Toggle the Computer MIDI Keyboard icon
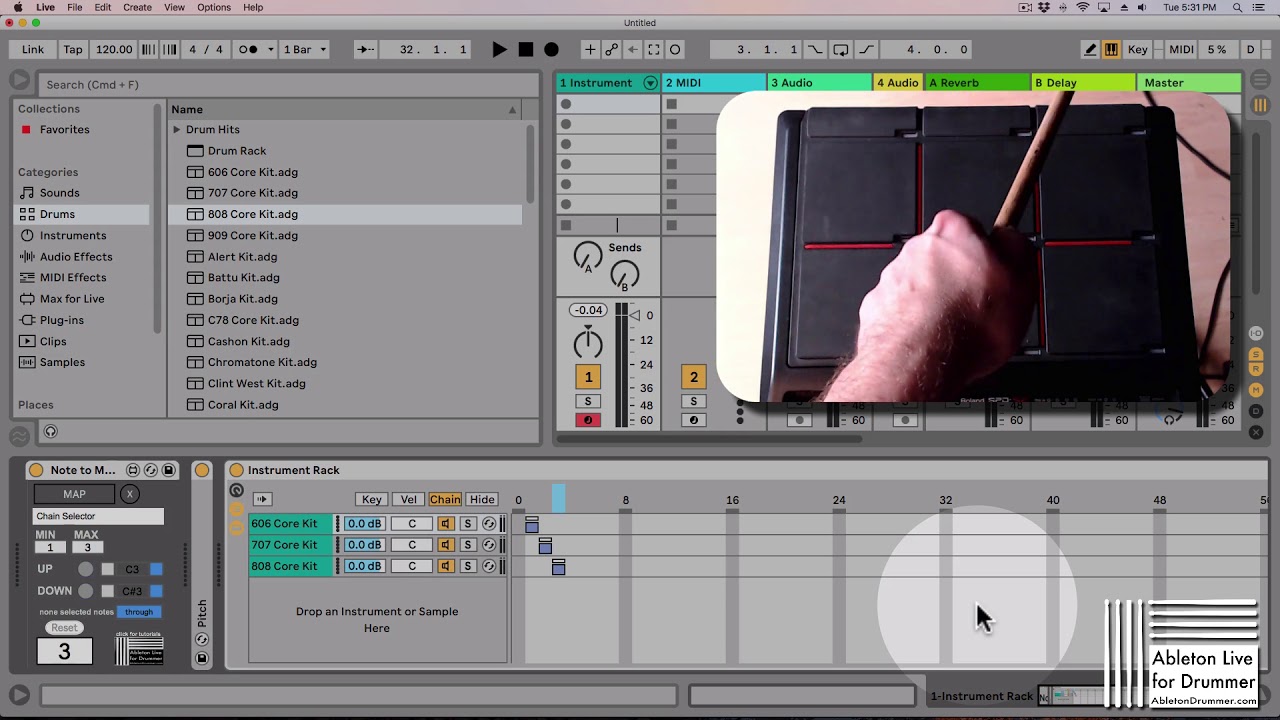The width and height of the screenshot is (1280, 720). click(x=1111, y=49)
